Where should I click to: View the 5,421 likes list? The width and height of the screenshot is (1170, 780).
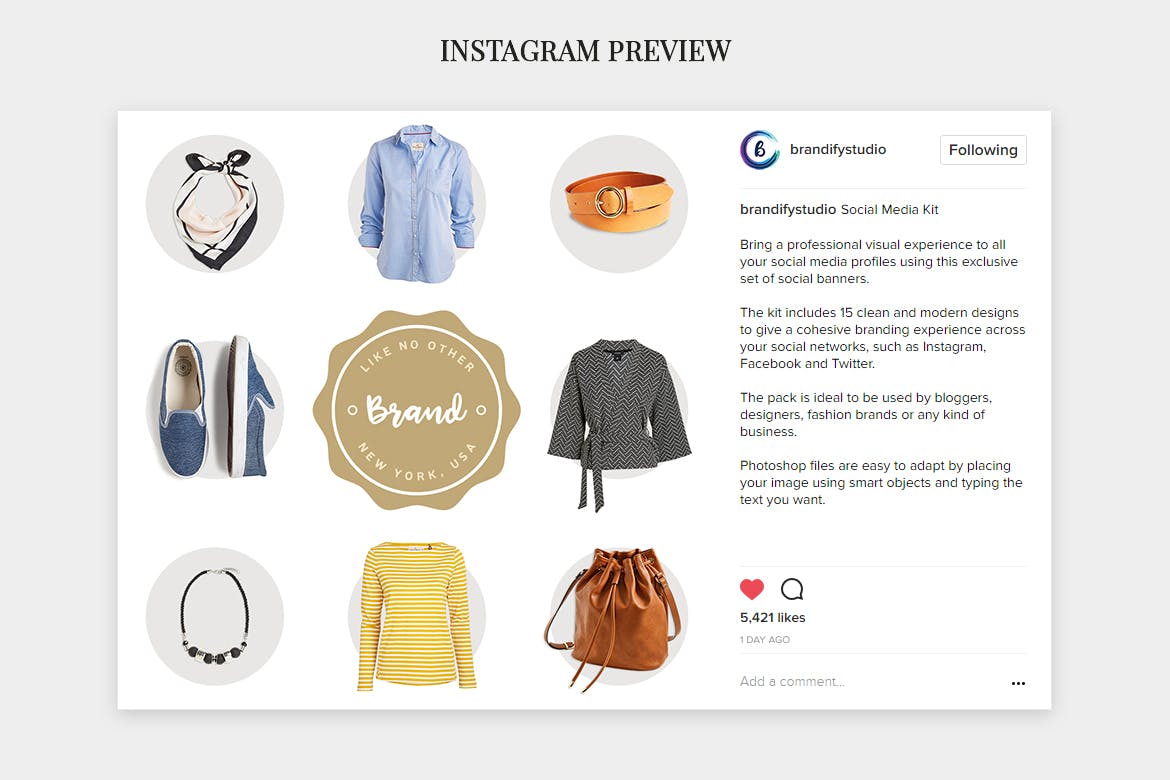772,617
